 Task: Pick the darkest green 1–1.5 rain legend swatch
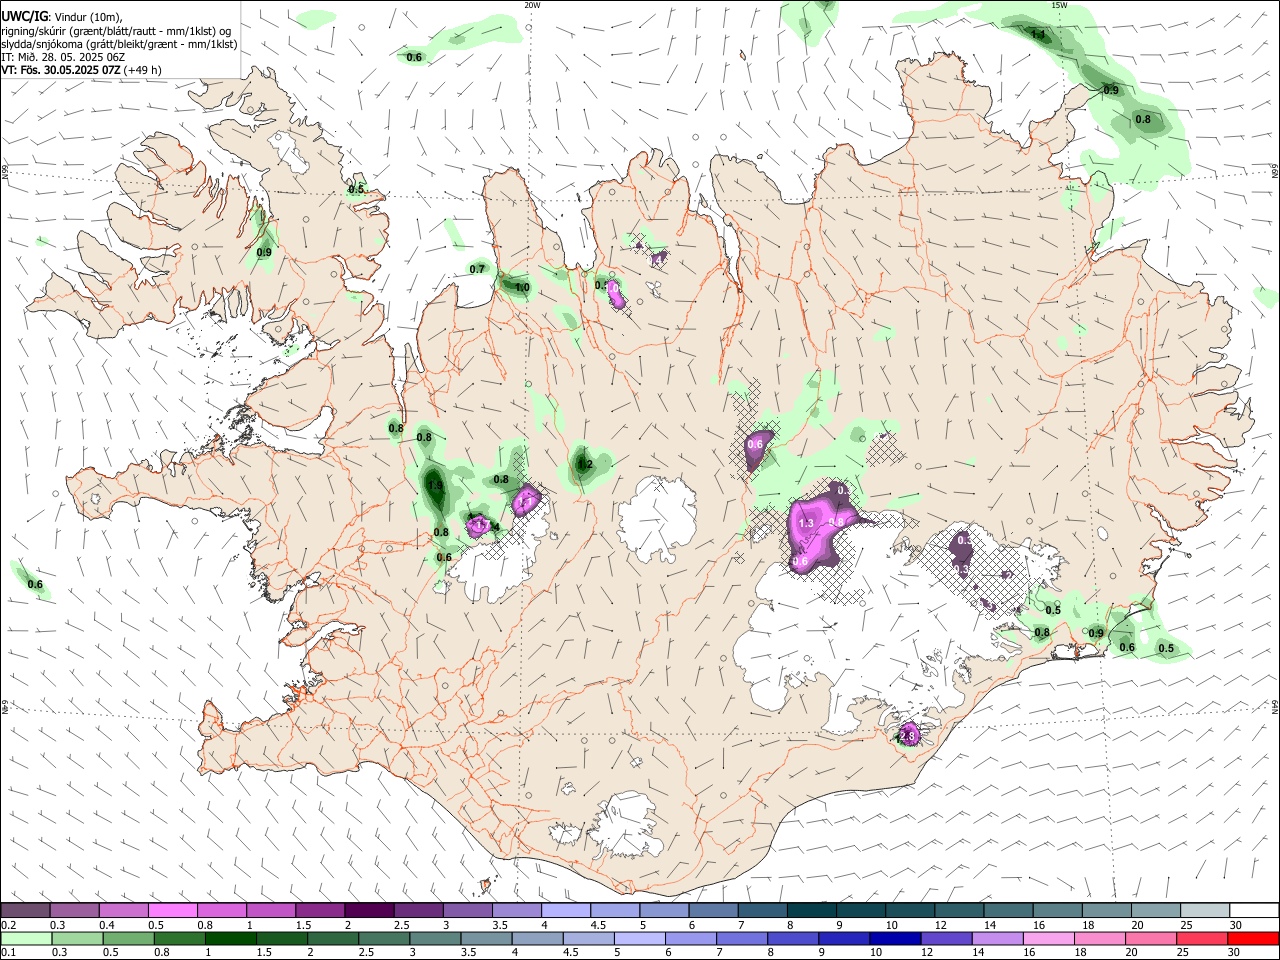230,938
